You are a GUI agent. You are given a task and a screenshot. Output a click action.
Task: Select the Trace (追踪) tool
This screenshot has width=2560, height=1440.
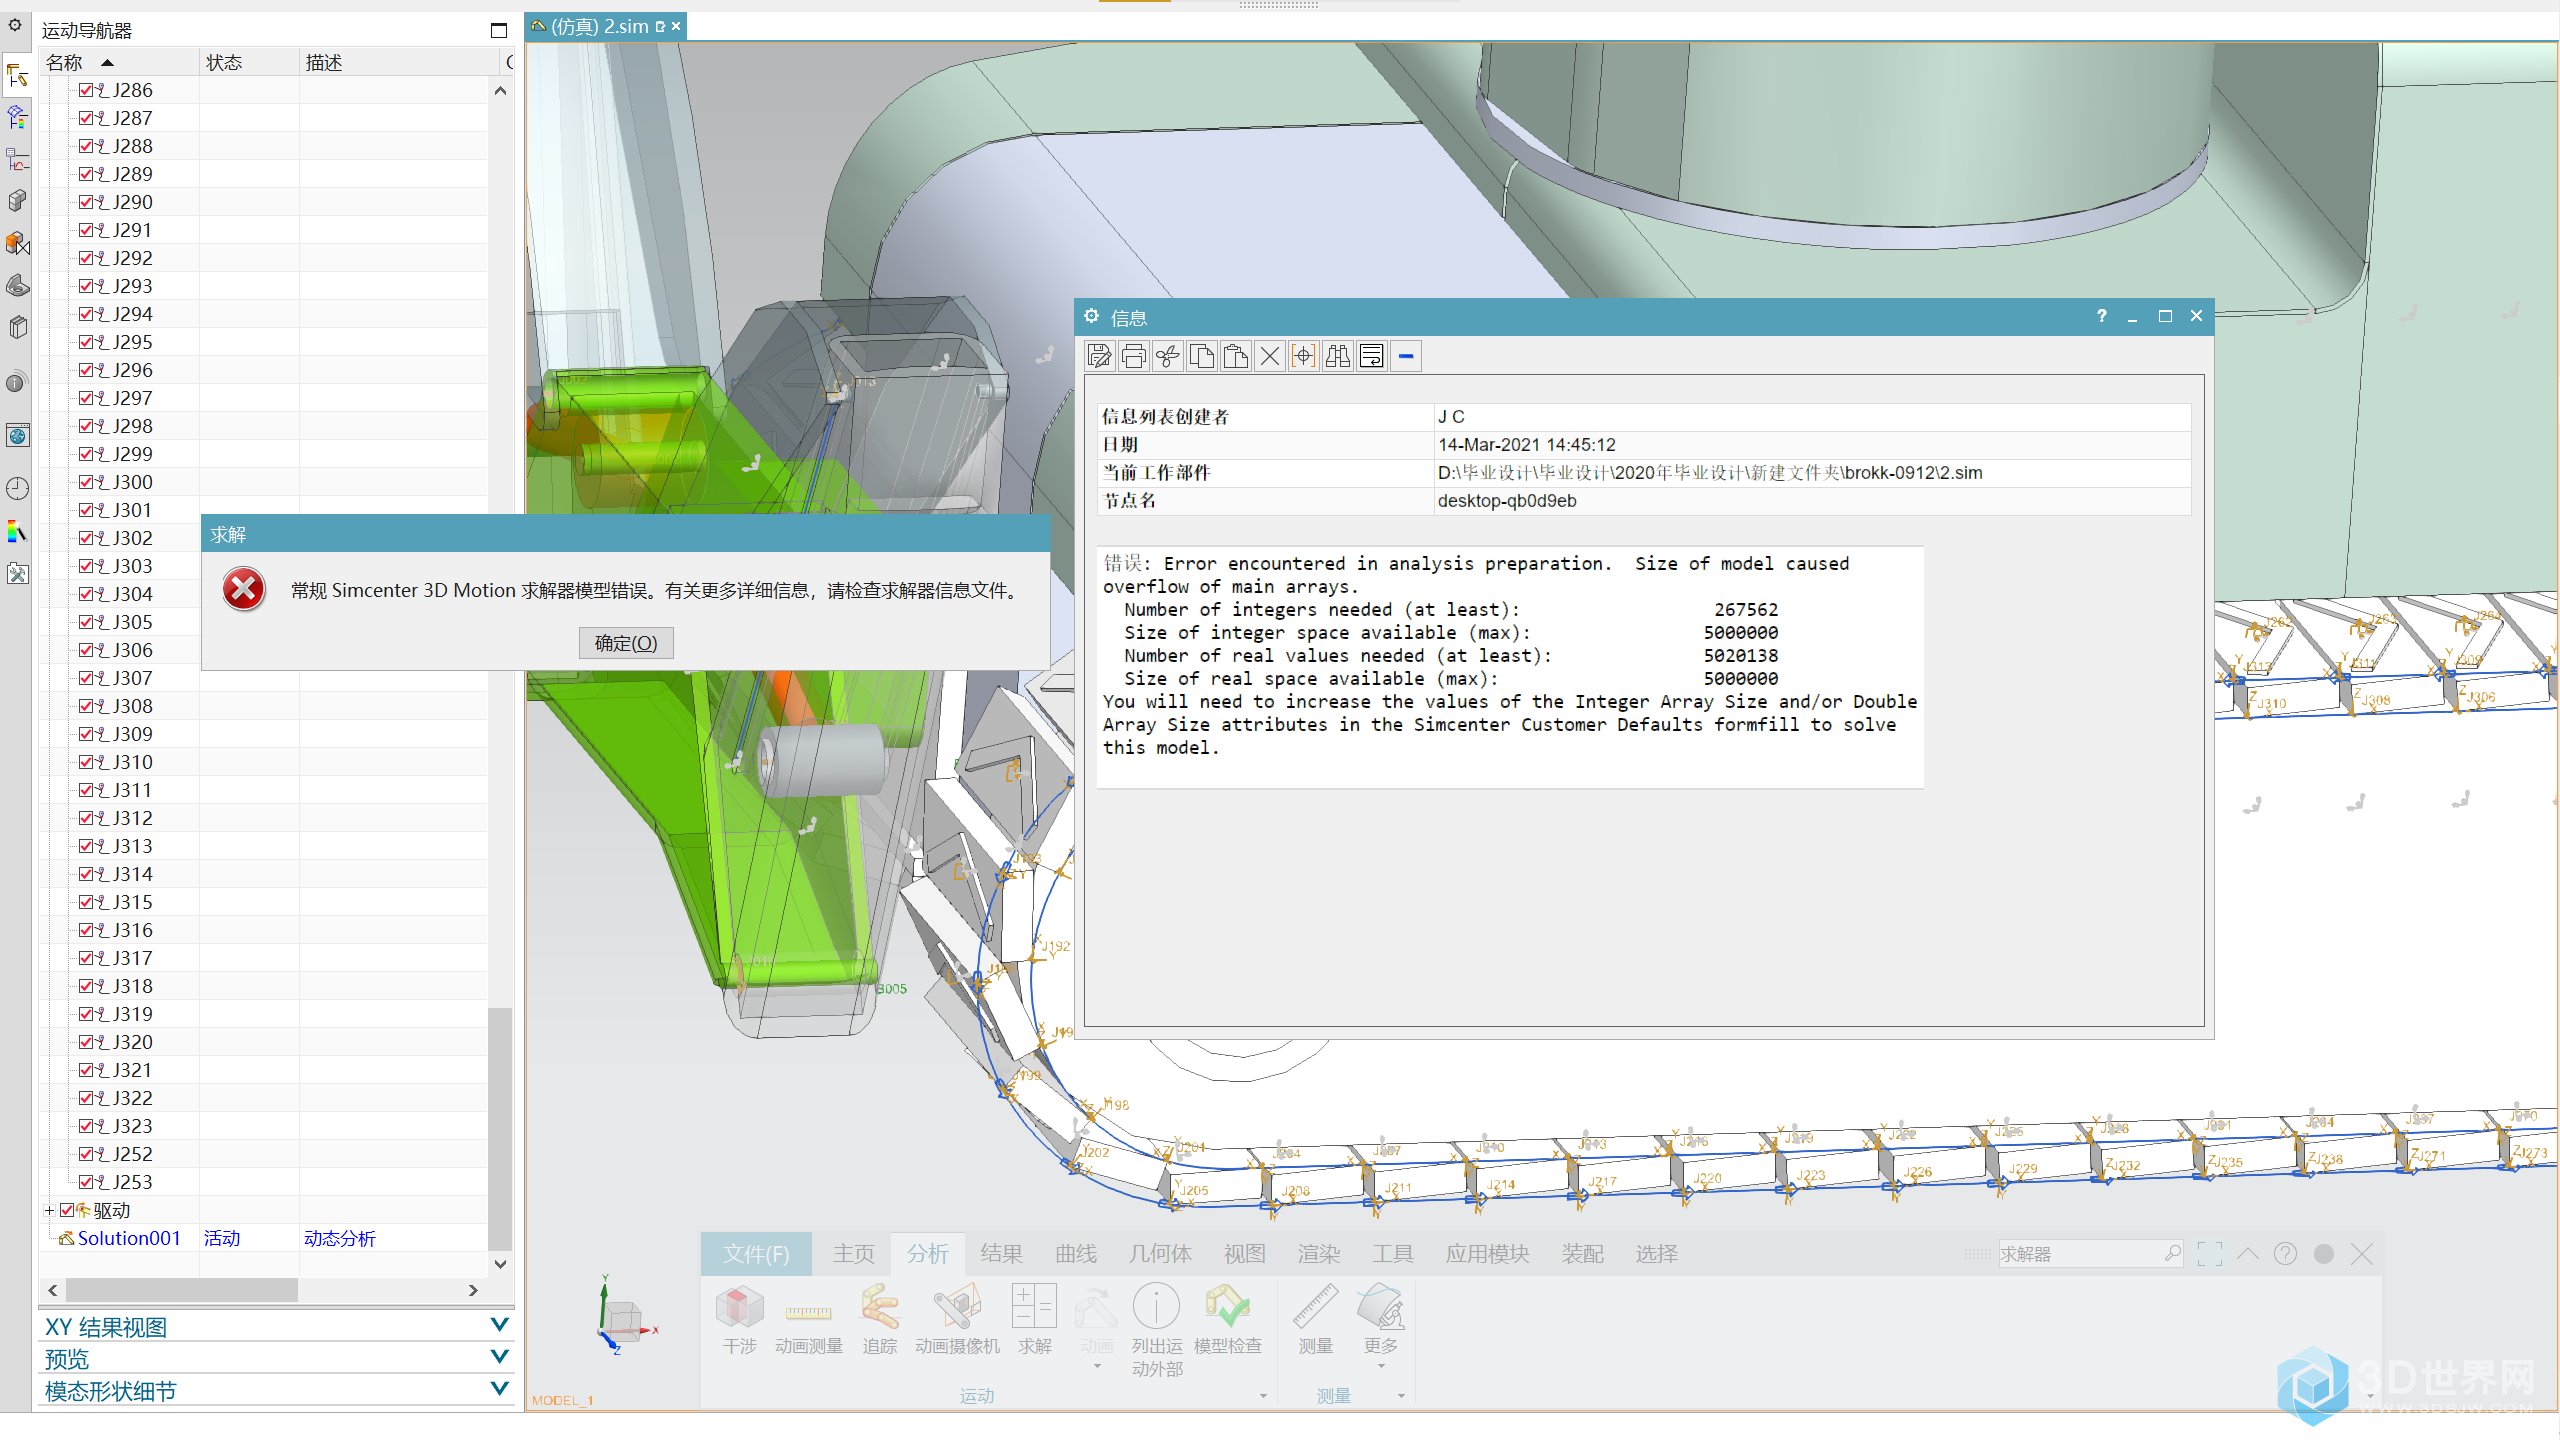point(879,1320)
